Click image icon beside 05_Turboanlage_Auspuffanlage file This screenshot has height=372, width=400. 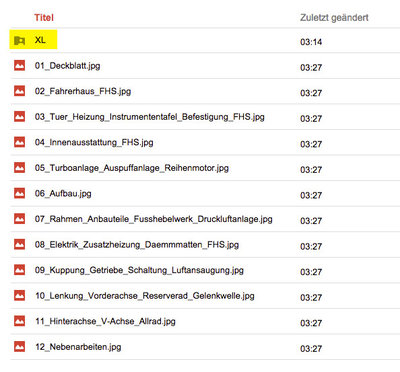click(x=20, y=167)
